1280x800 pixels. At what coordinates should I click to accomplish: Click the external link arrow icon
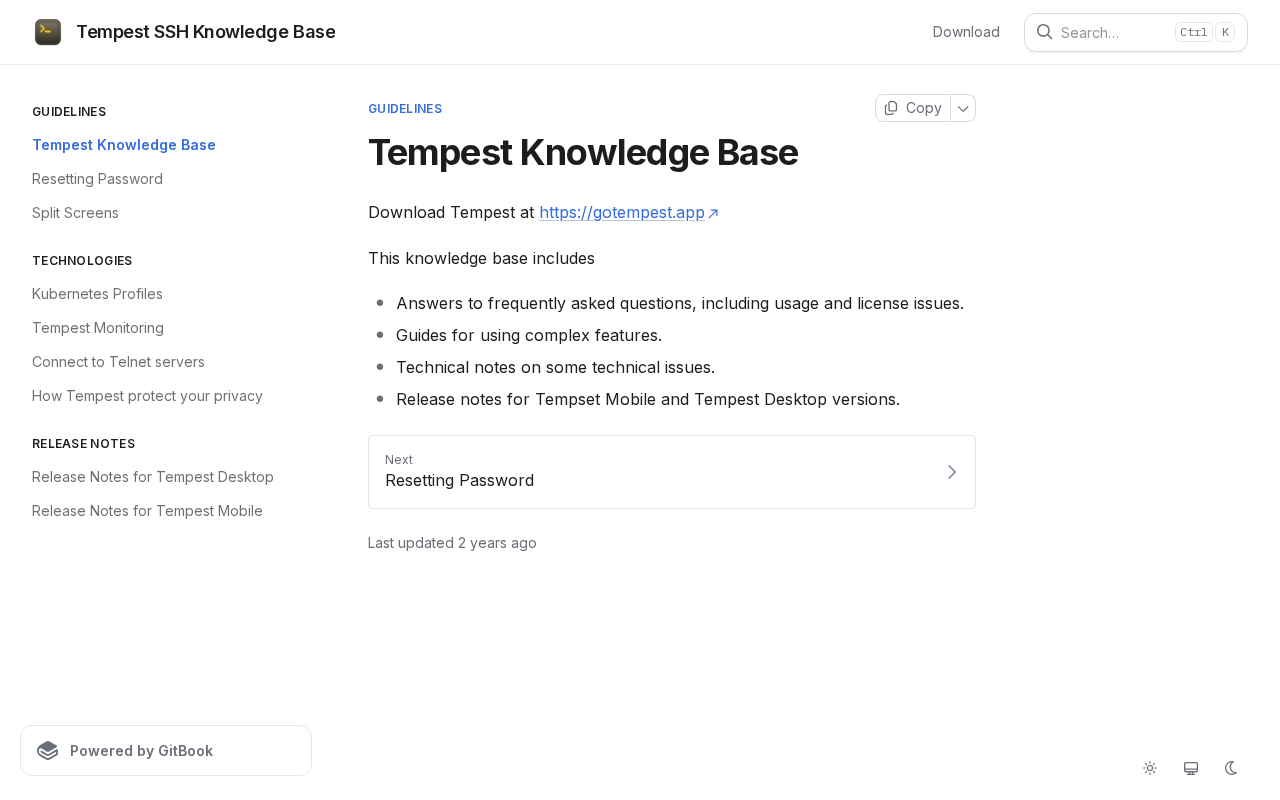[713, 213]
